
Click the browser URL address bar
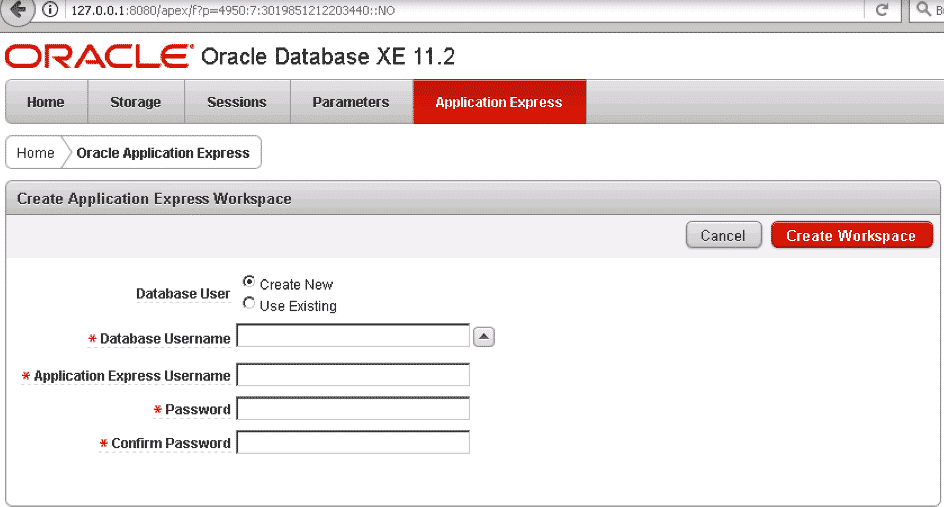coord(464,10)
